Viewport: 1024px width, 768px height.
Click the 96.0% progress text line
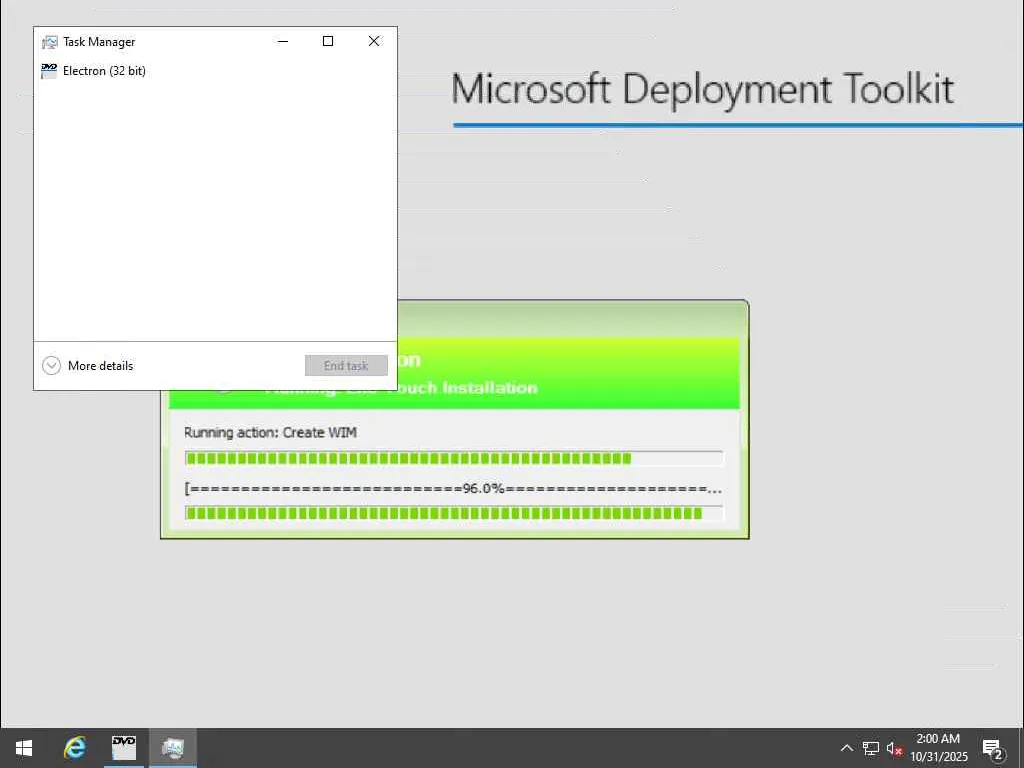click(x=453, y=488)
